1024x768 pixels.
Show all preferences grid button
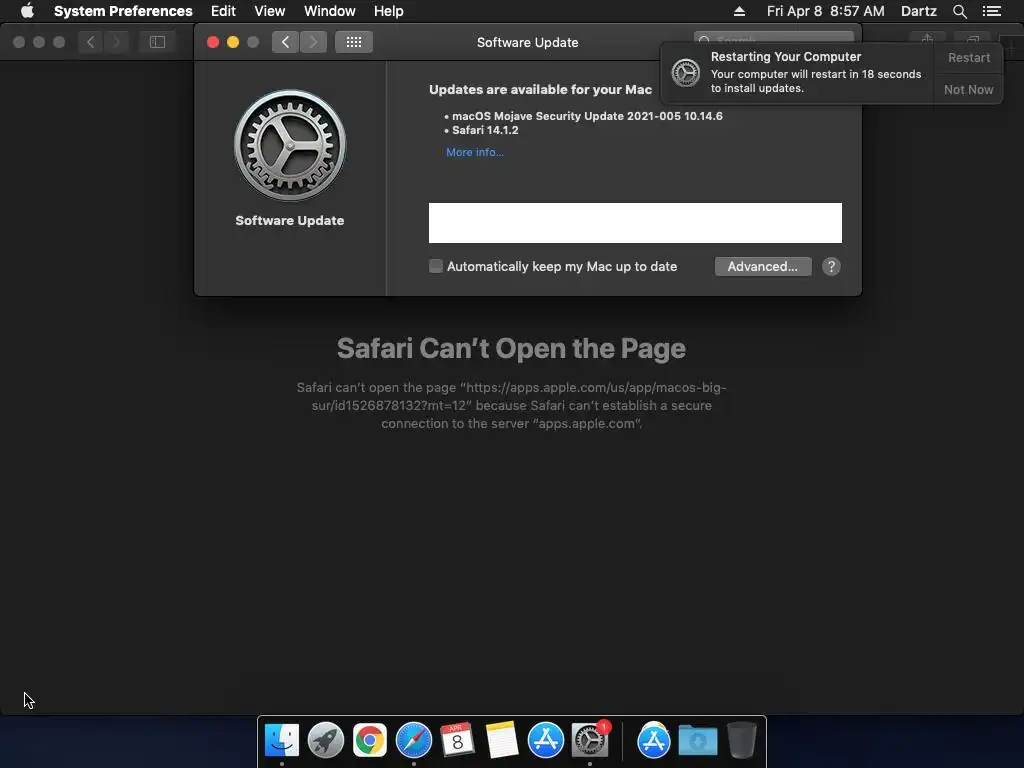[354, 42]
